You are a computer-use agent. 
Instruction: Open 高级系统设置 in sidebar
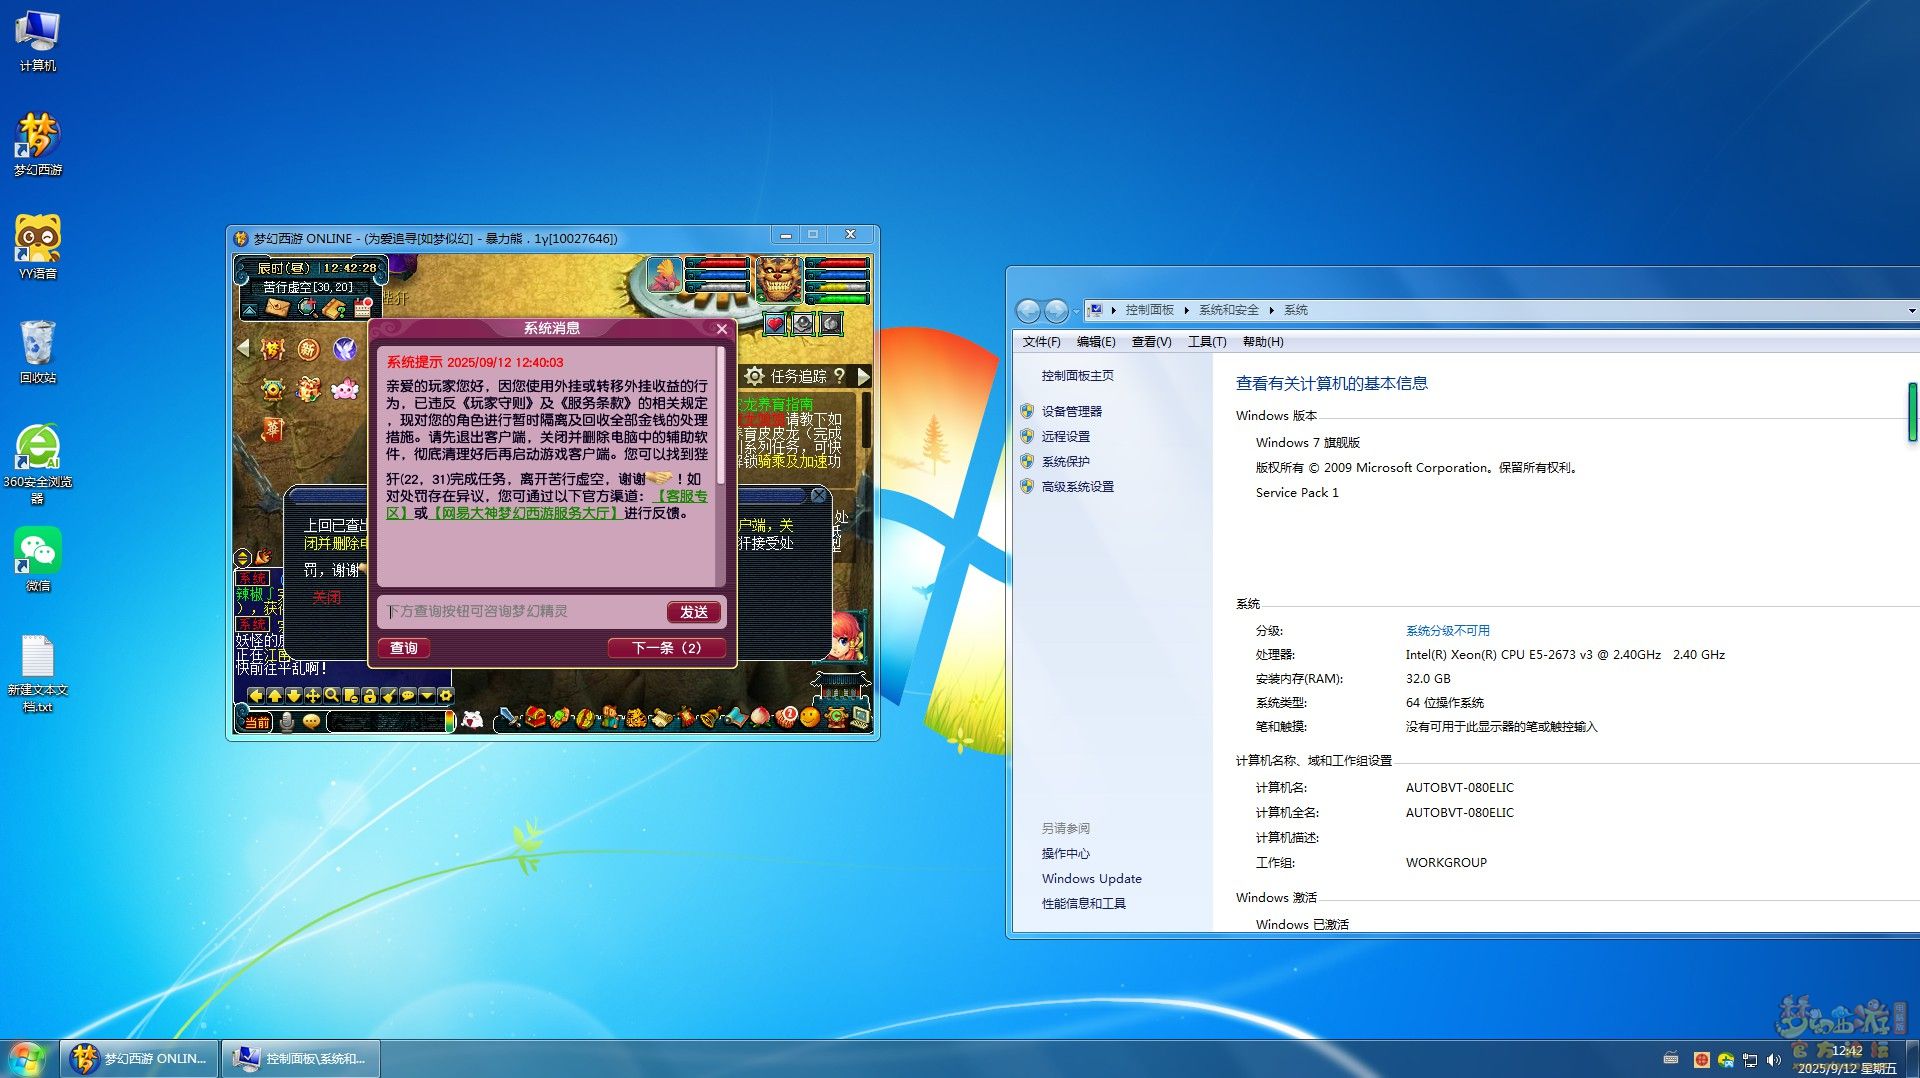coord(1077,486)
